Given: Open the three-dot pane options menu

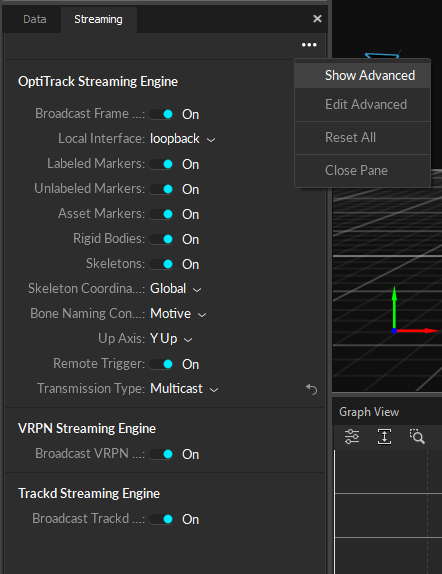Looking at the screenshot, I should (309, 45).
